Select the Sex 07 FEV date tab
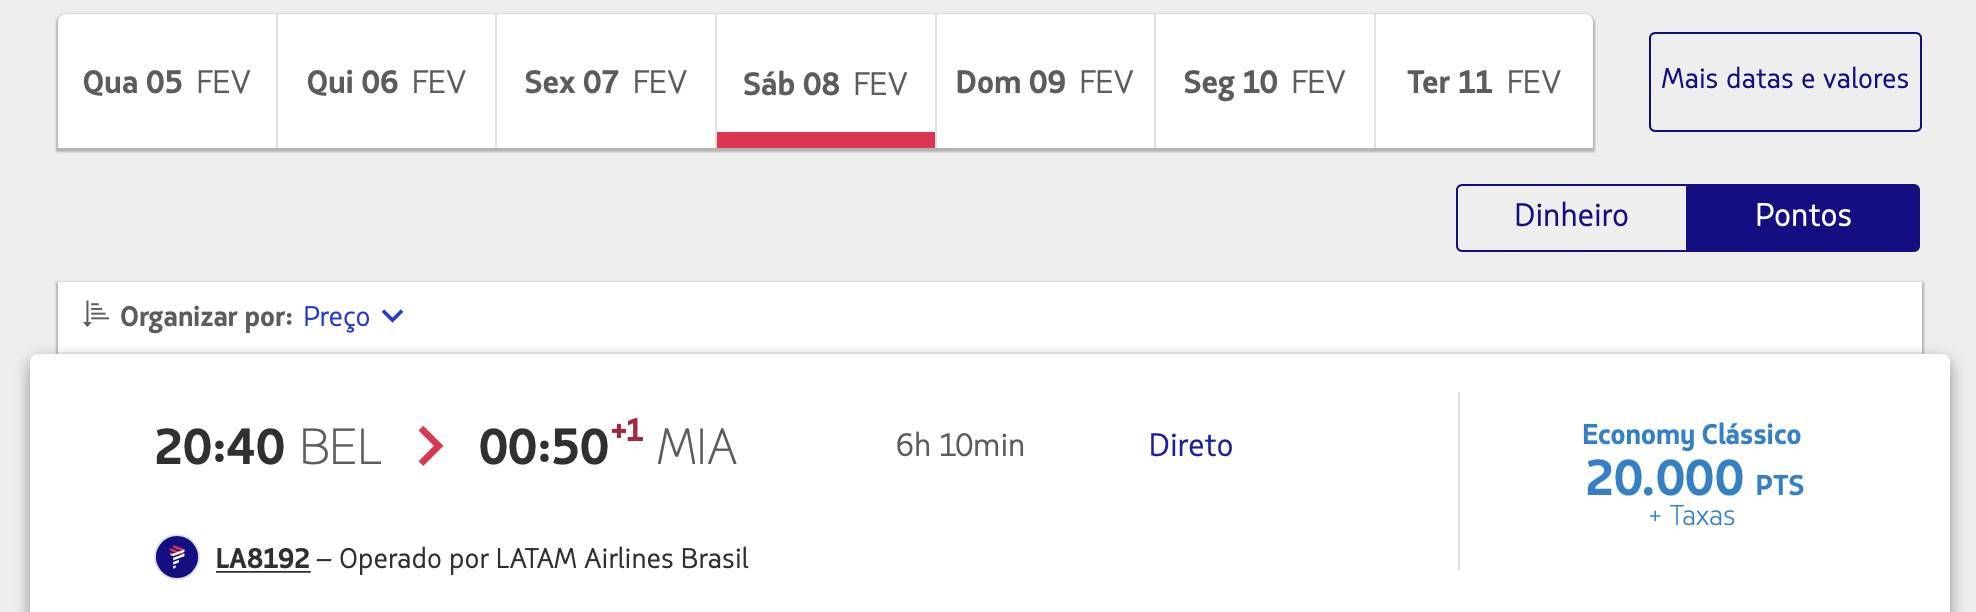The width and height of the screenshot is (1976, 612). (x=606, y=82)
